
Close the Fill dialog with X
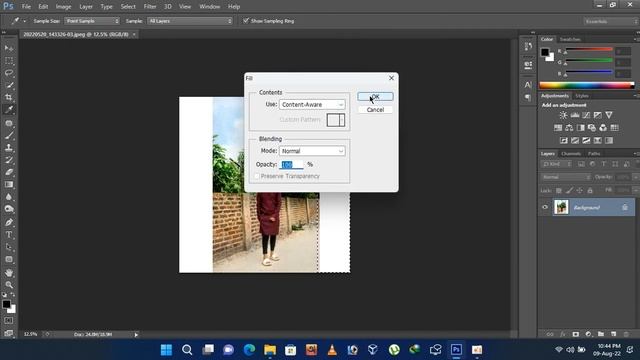click(x=391, y=78)
